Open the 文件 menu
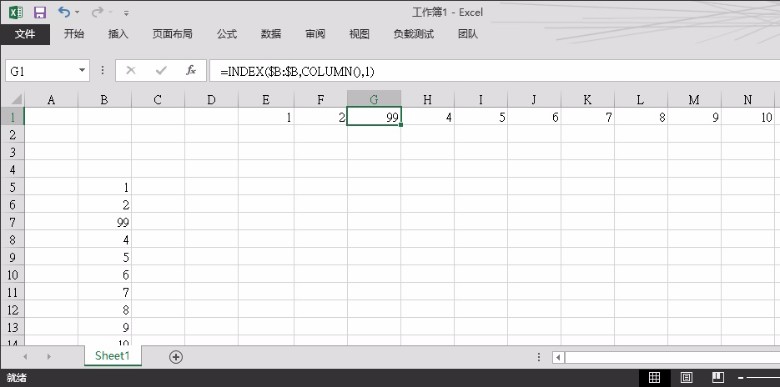The image size is (780, 387). pyautogui.click(x=25, y=34)
